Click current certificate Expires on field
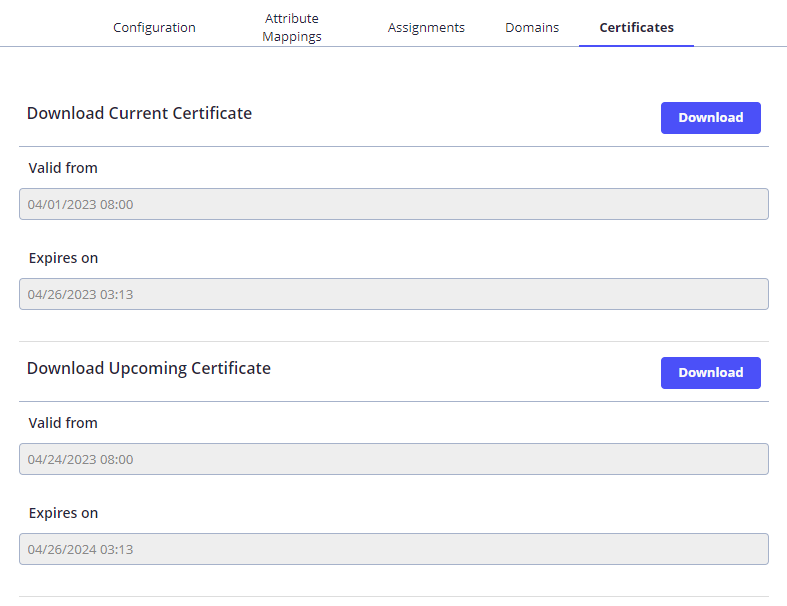787x606 pixels. coord(394,294)
